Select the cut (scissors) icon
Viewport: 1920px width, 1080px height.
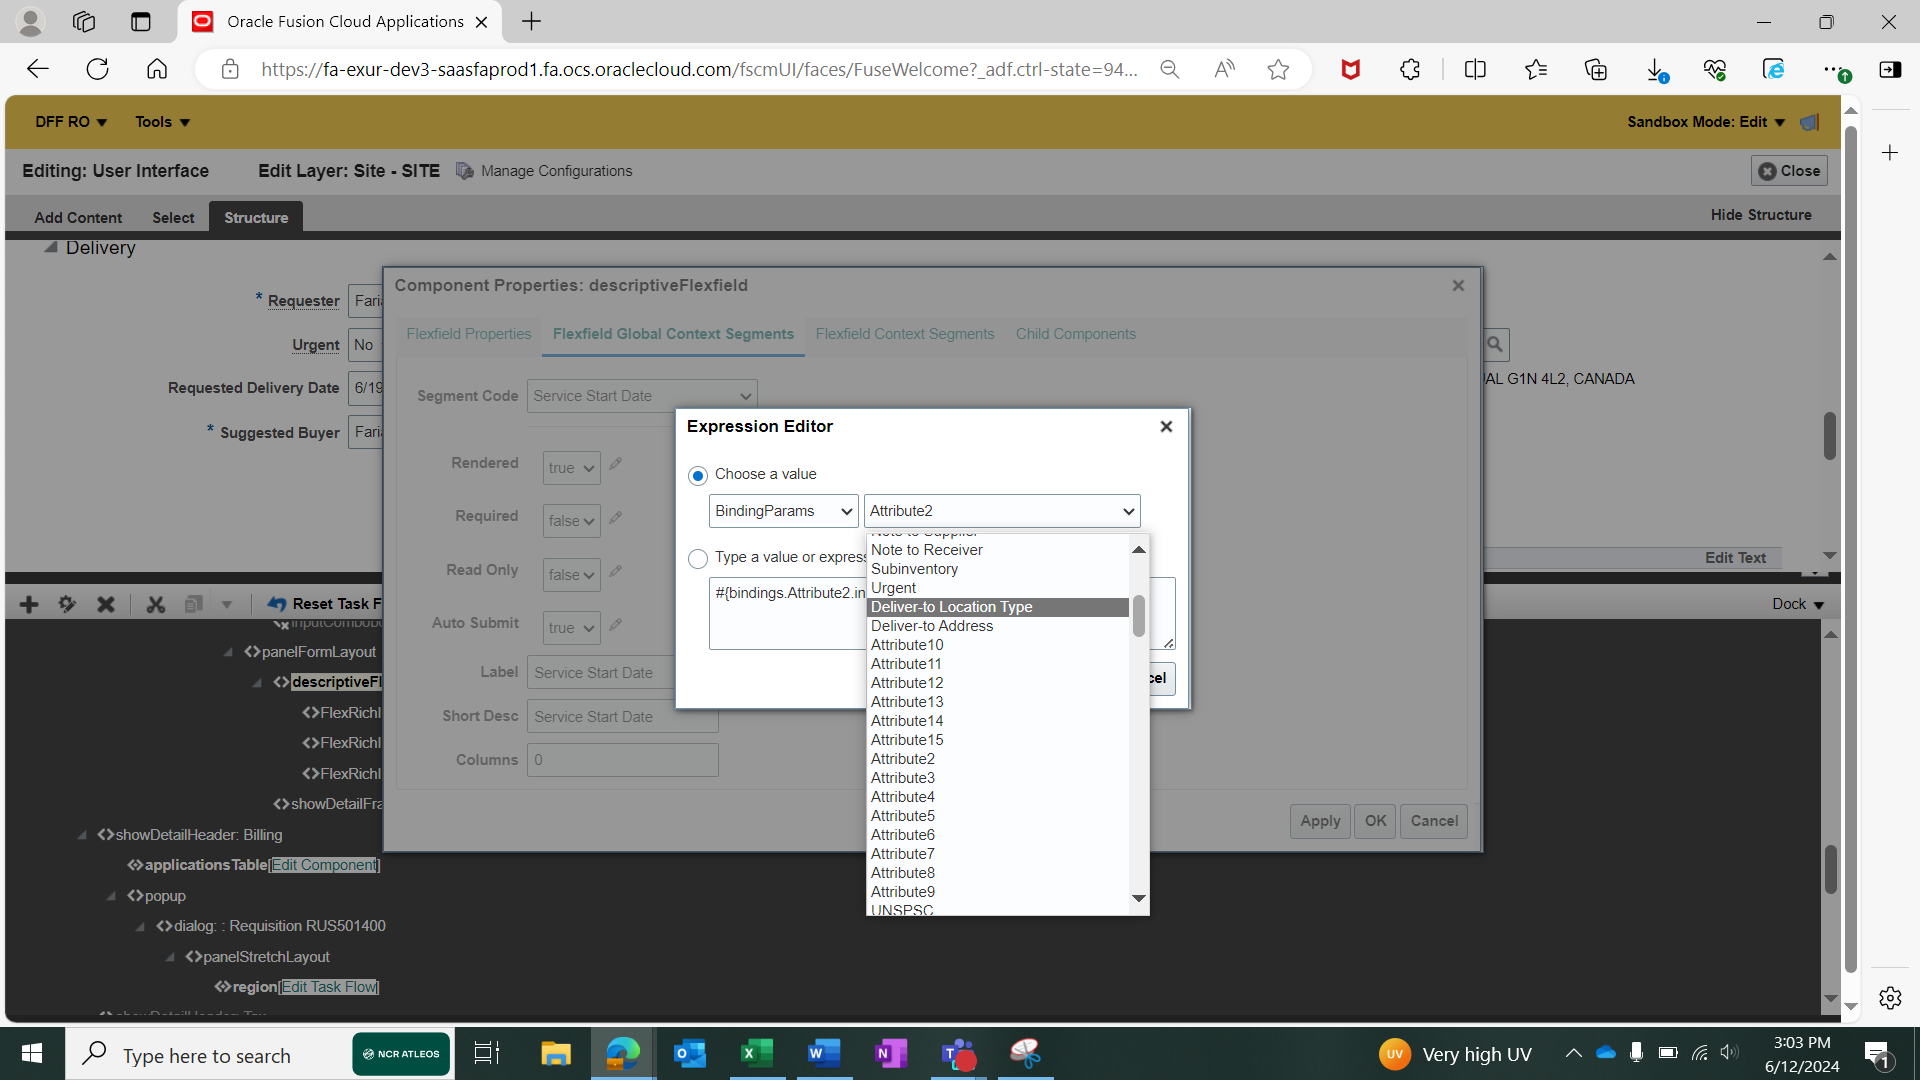tap(156, 604)
